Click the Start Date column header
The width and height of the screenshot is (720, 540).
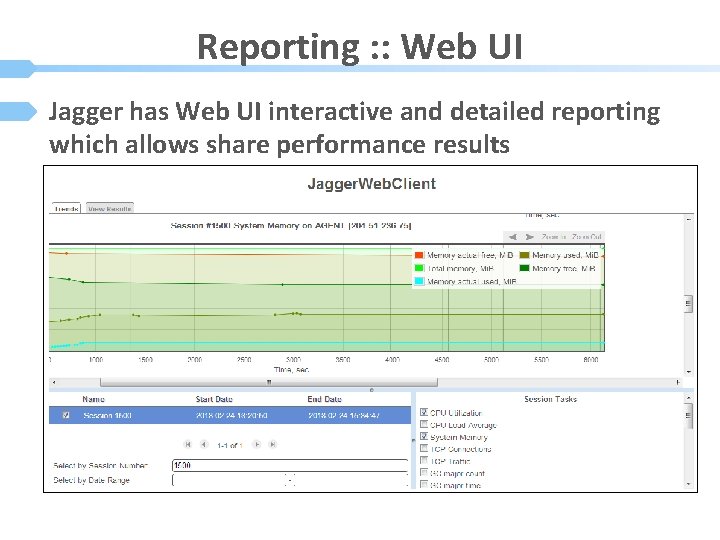[214, 399]
